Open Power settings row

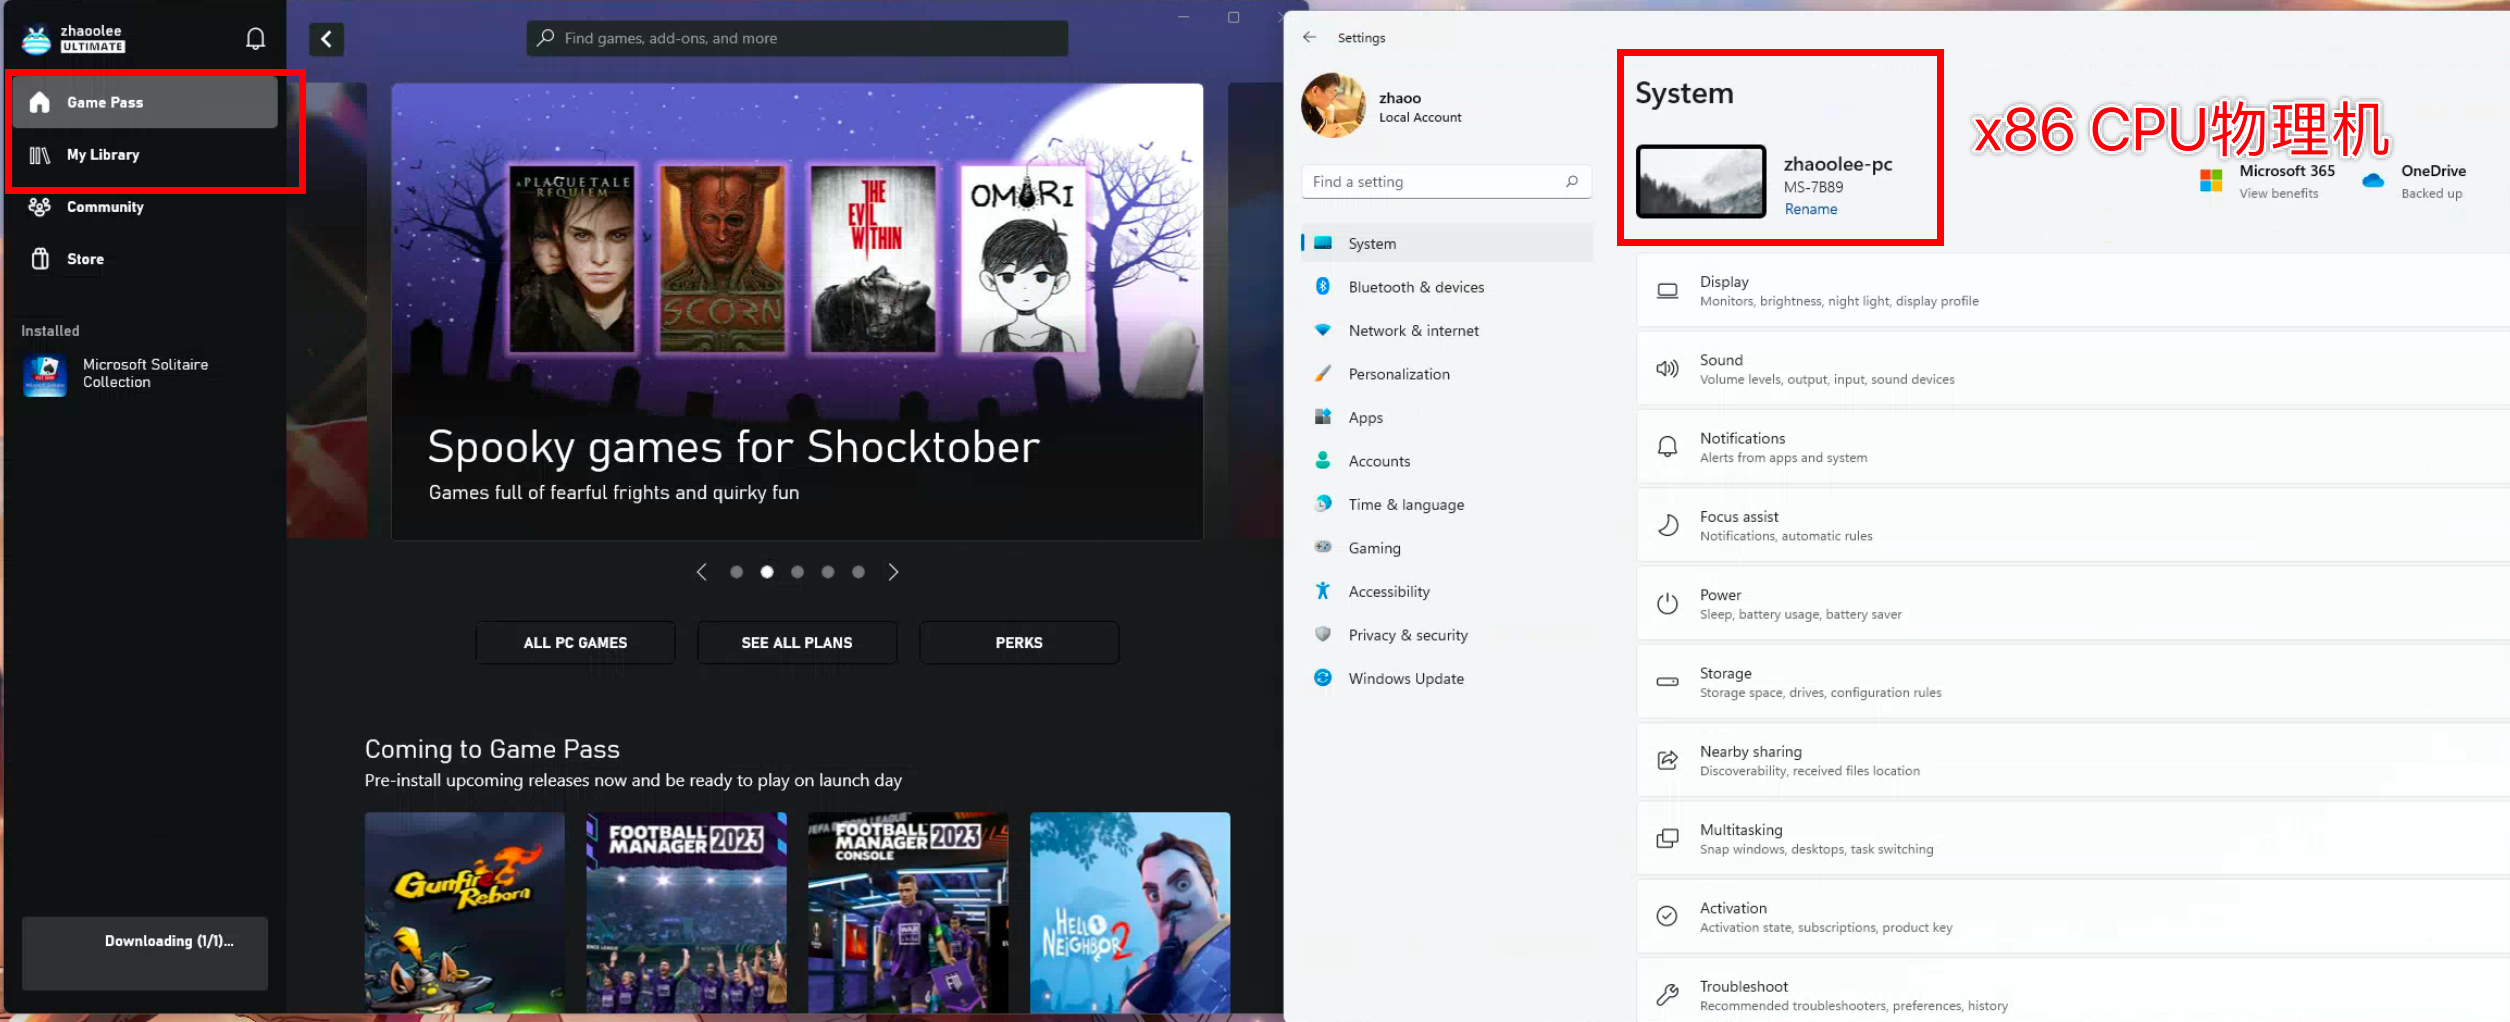click(2073, 604)
